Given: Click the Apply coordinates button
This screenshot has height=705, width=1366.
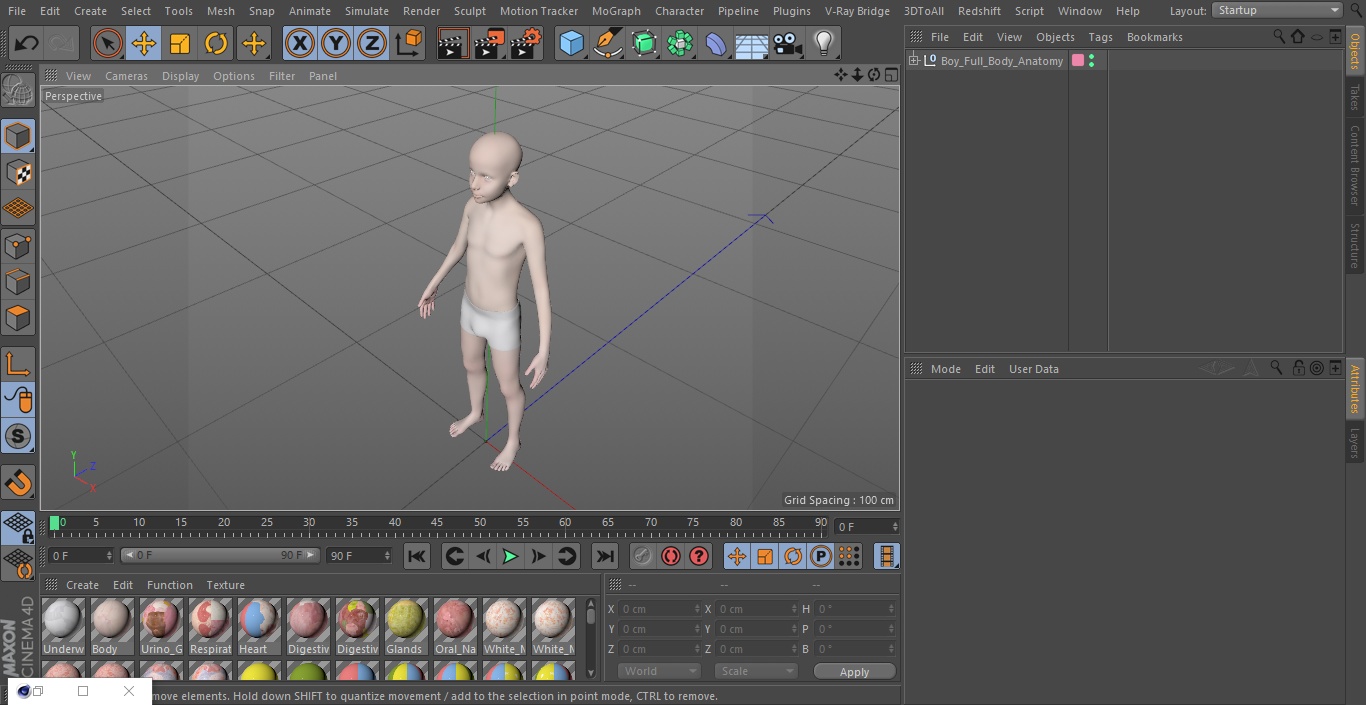Looking at the screenshot, I should pos(854,672).
